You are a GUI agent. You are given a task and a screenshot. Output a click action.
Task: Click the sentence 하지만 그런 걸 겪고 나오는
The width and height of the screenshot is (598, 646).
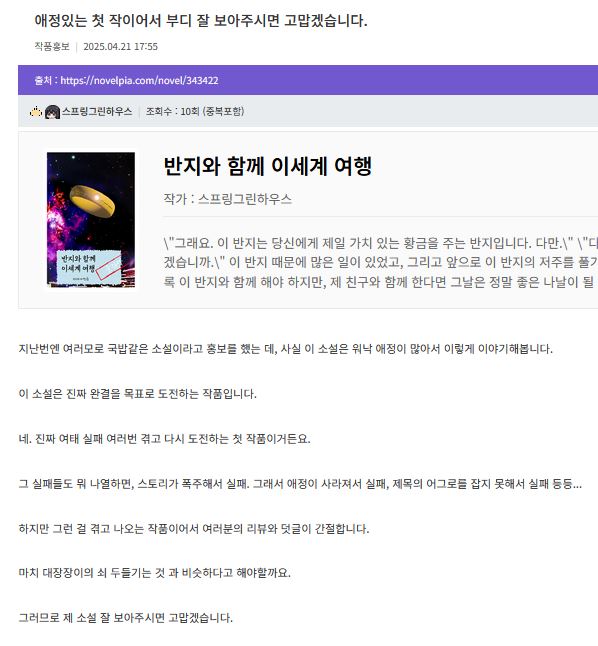194,529
